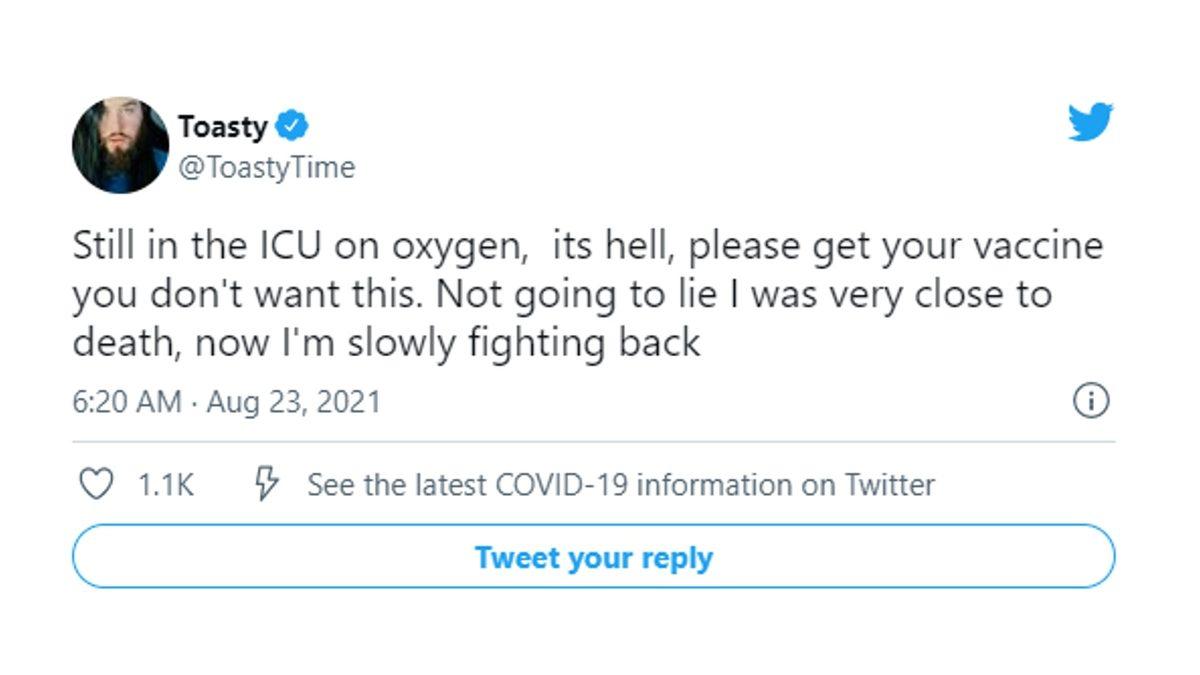Click the Aug 23, 2021 date
This screenshot has width=1200, height=675.
294,402
